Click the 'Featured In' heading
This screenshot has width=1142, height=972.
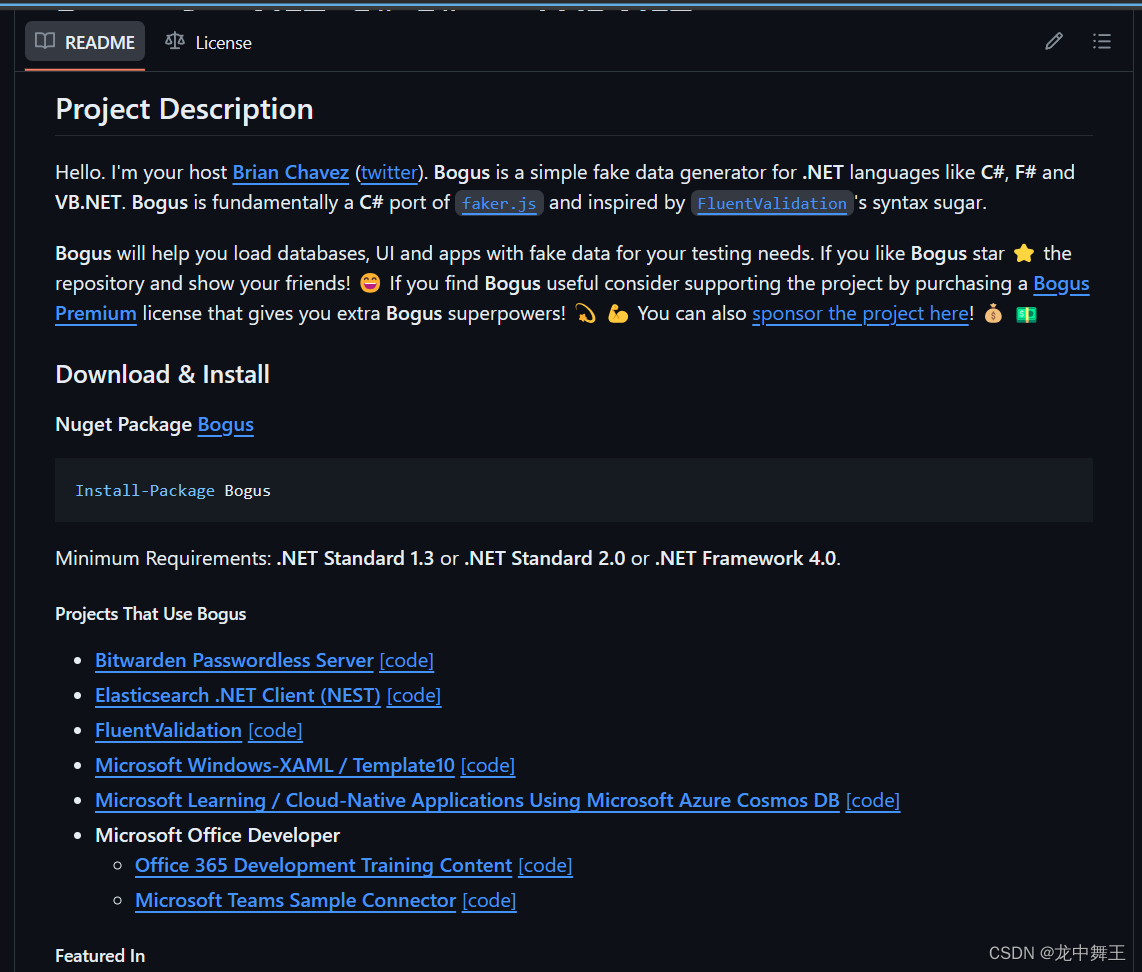[100, 955]
